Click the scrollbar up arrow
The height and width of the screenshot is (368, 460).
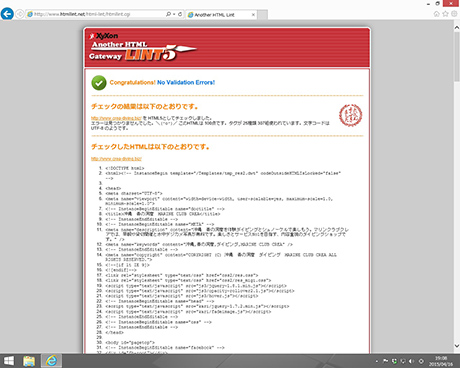click(457, 28)
